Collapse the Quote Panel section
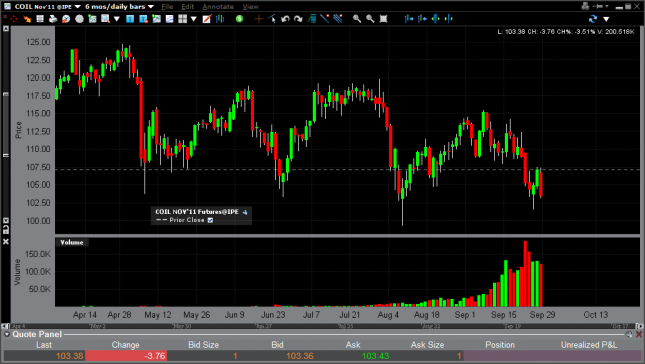Screen dimensions: 645x364 7,334
